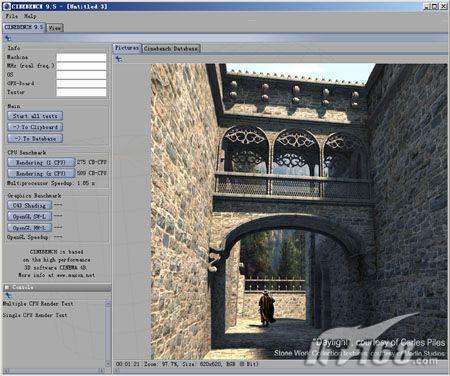
Task: Click the pin icon under the Pictures tab
Action: click(x=118, y=59)
